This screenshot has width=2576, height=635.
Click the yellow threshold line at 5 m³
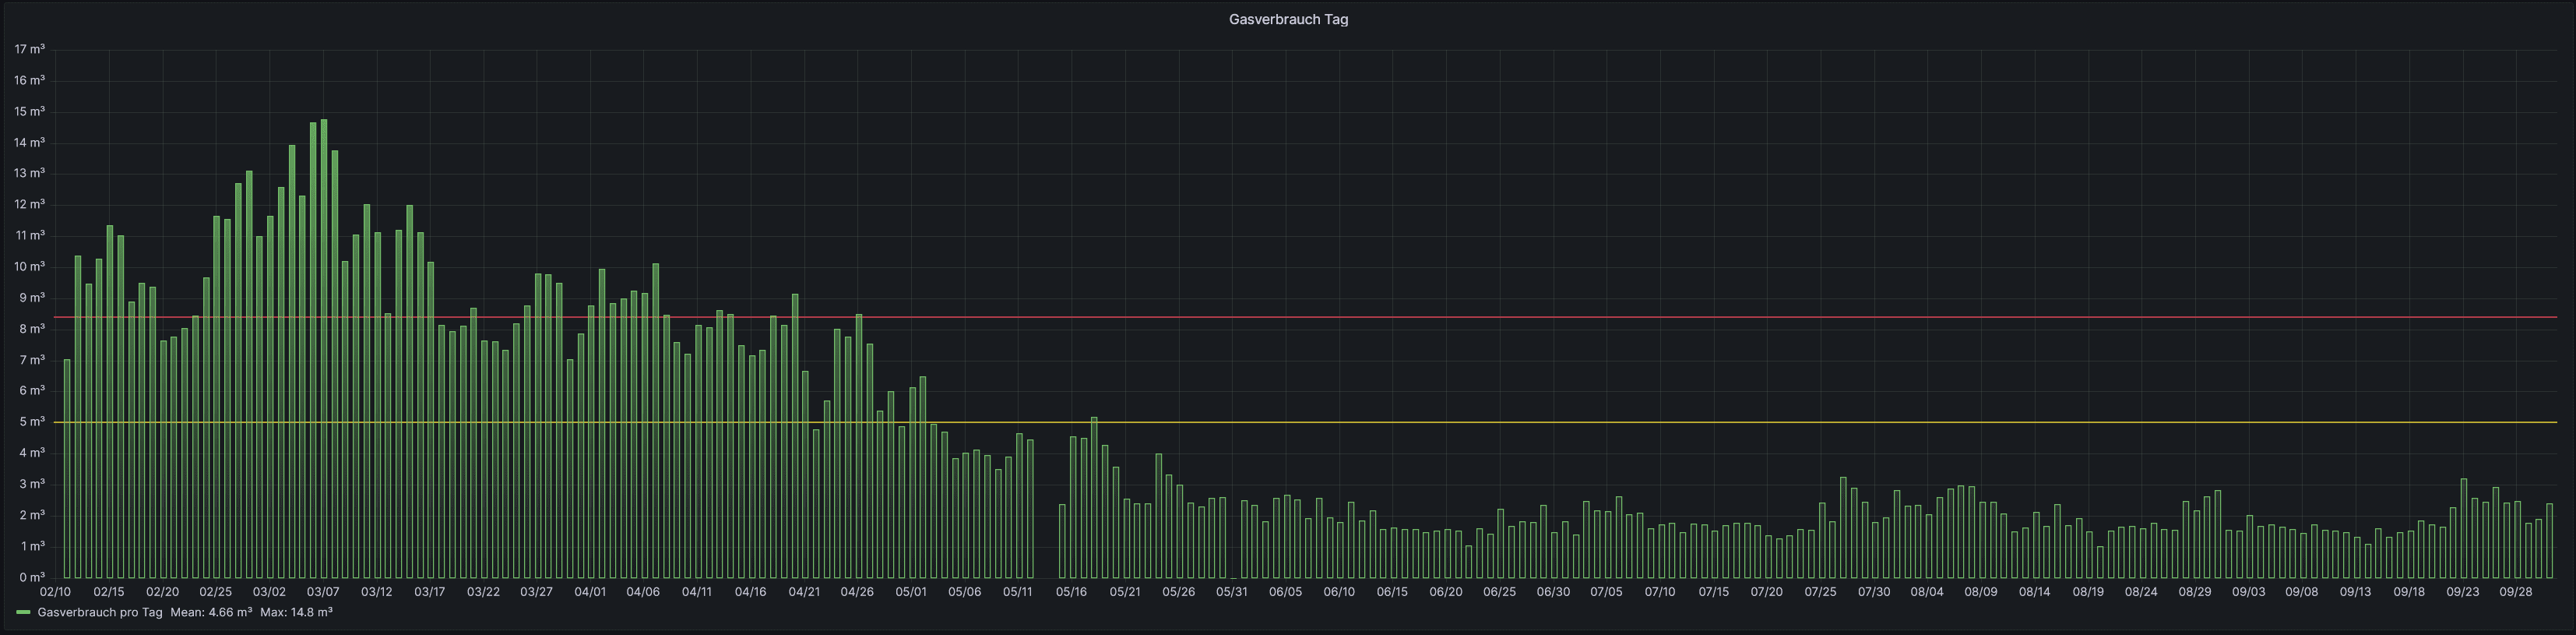(1304, 422)
